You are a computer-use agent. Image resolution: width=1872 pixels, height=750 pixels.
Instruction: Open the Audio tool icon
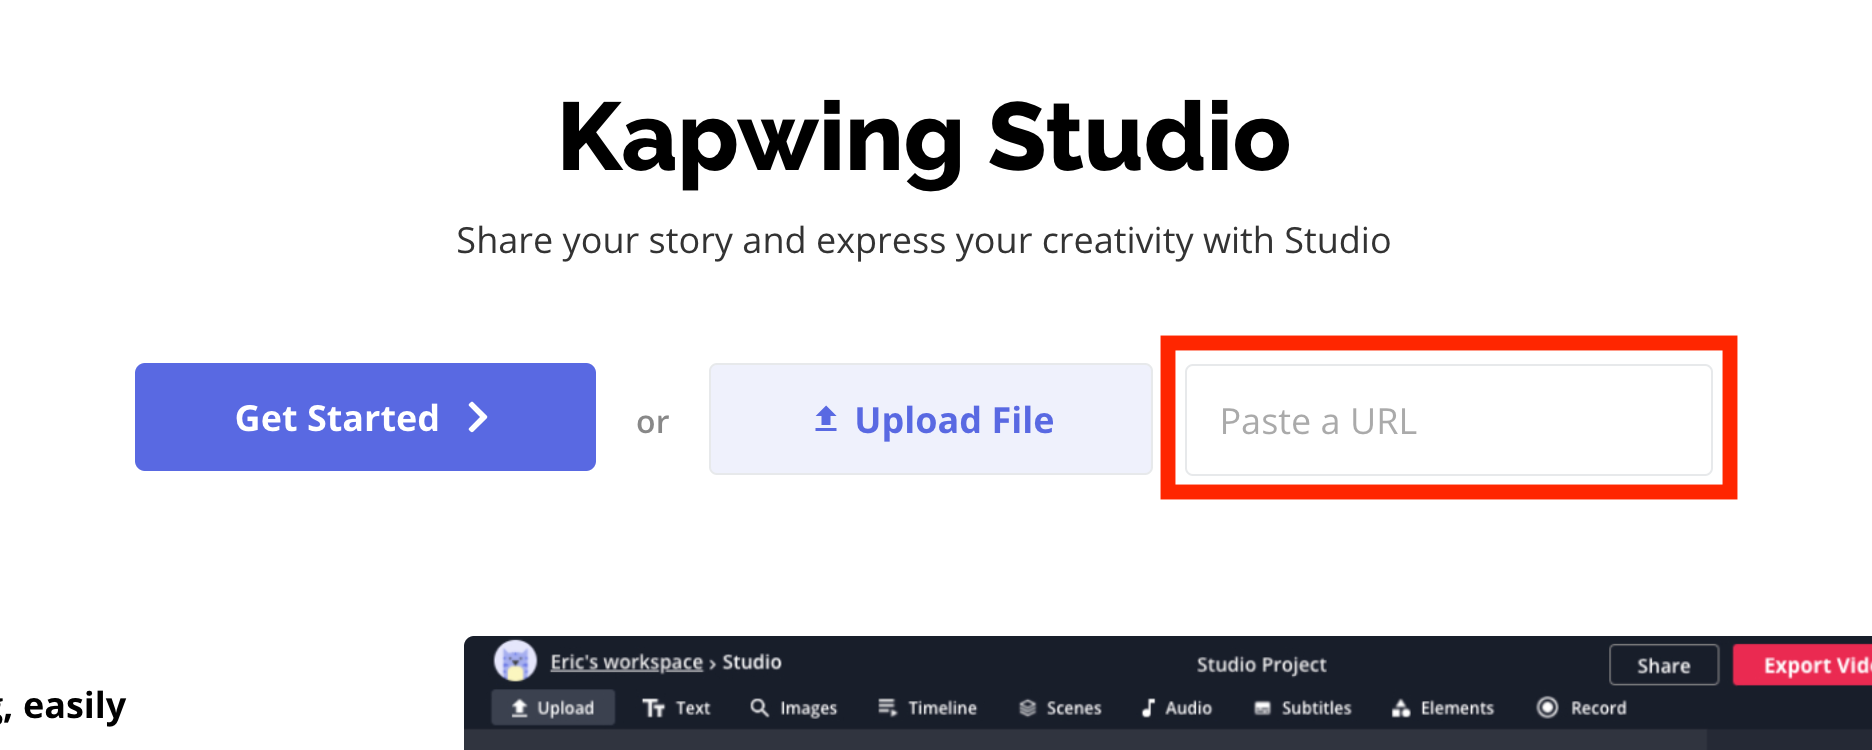[x=1148, y=708]
